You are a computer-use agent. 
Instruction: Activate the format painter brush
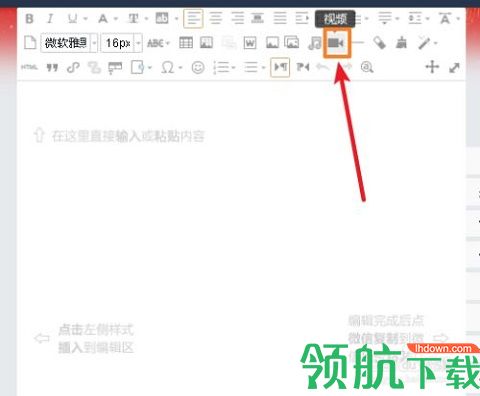coord(401,43)
